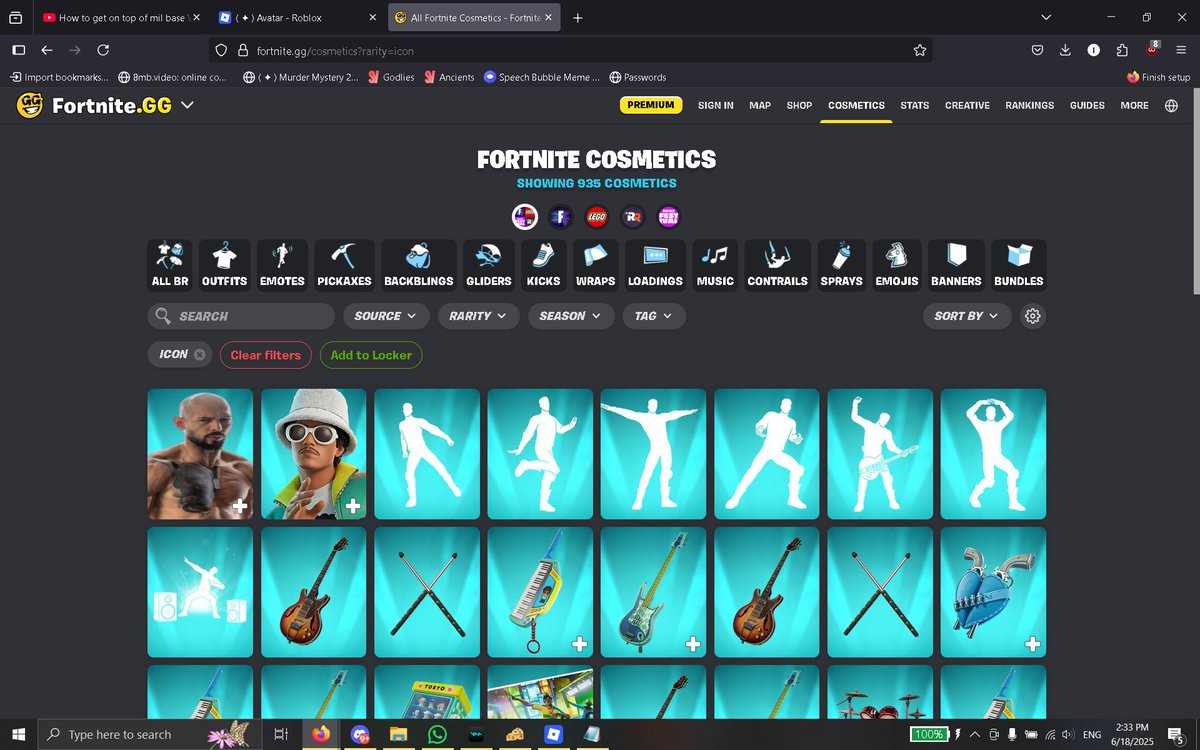Click the green Add to Locker button
The width and height of the screenshot is (1200, 750).
pyautogui.click(x=371, y=355)
